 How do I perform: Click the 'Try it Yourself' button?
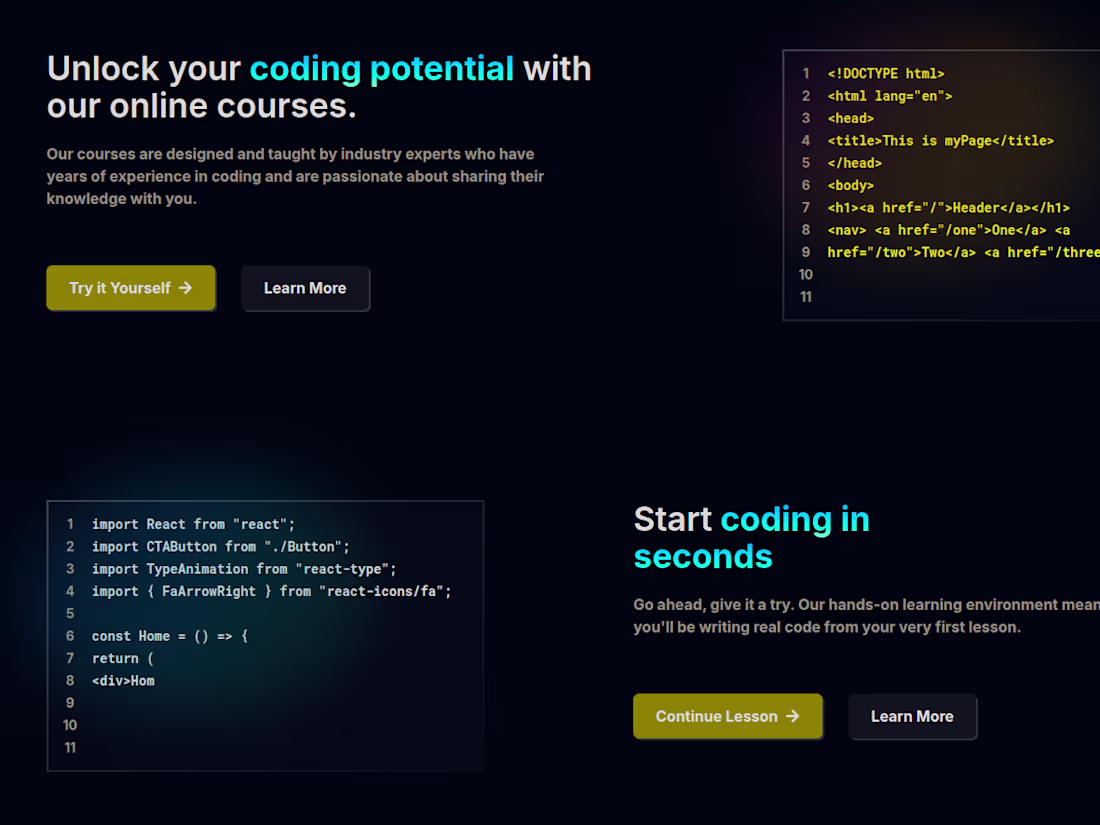click(130, 287)
